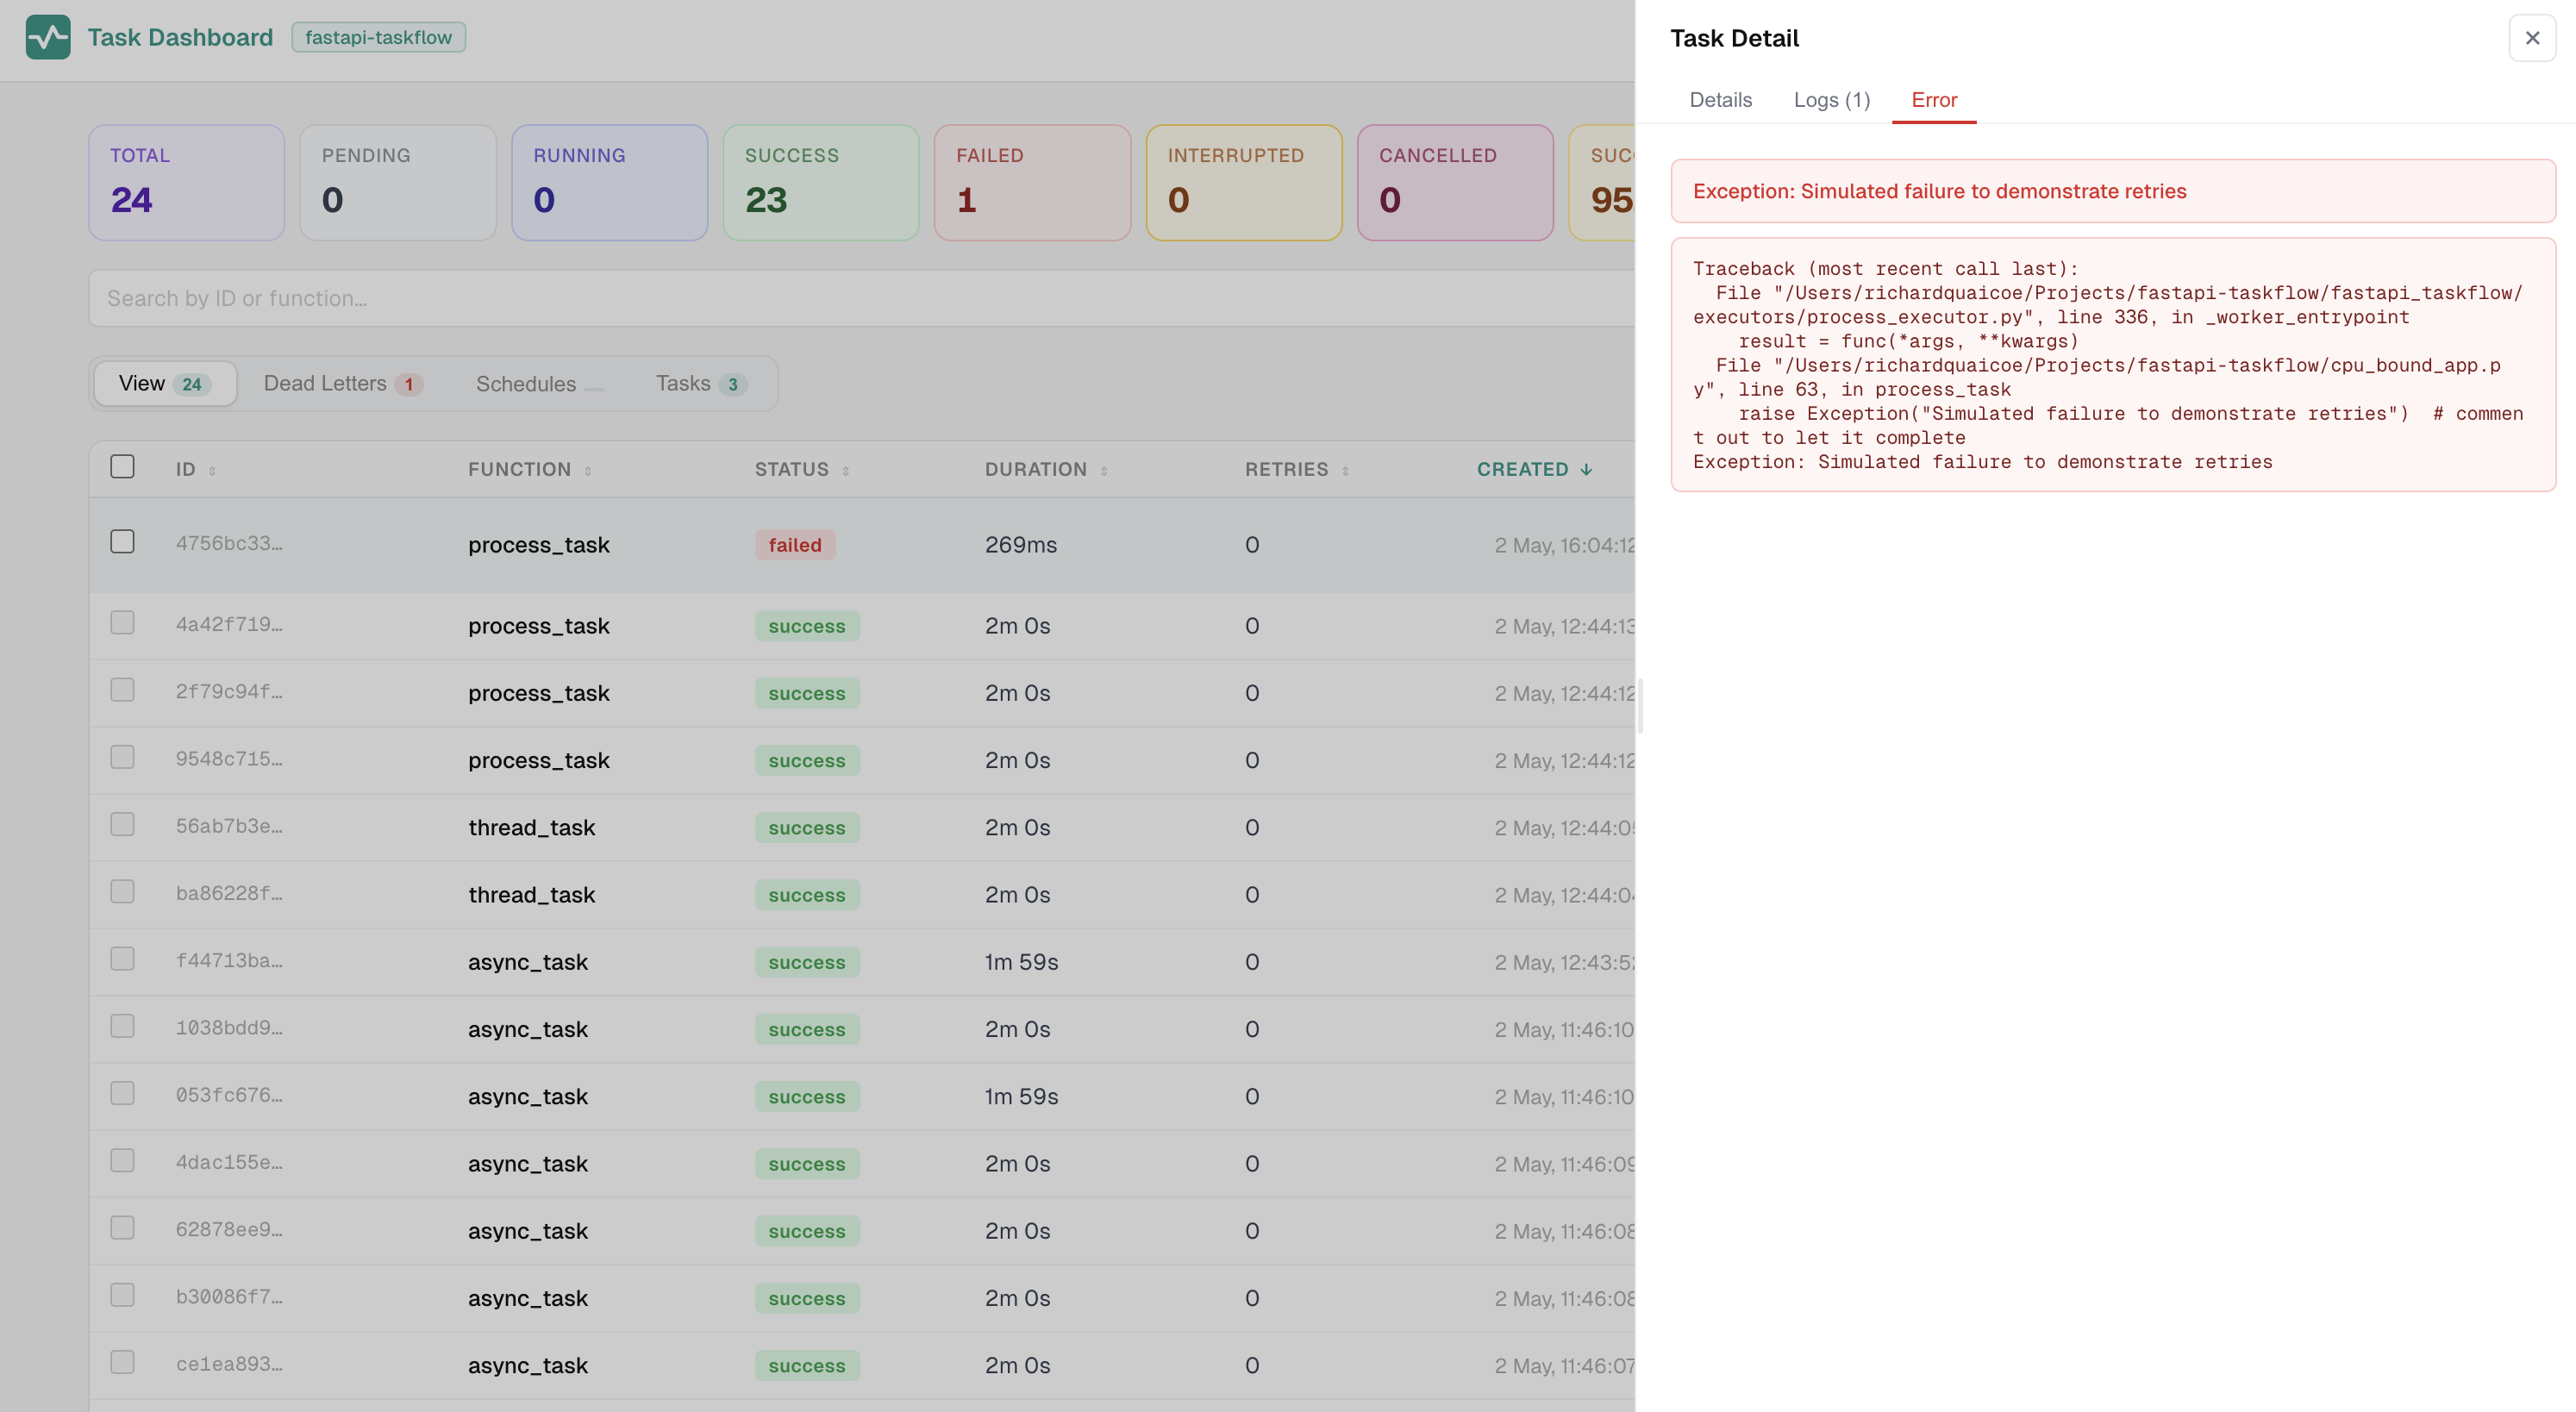Image resolution: width=2576 pixels, height=1412 pixels.
Task: Click 2 May, 11:46:10 in 1038bdd9 row
Action: coord(1564,1030)
